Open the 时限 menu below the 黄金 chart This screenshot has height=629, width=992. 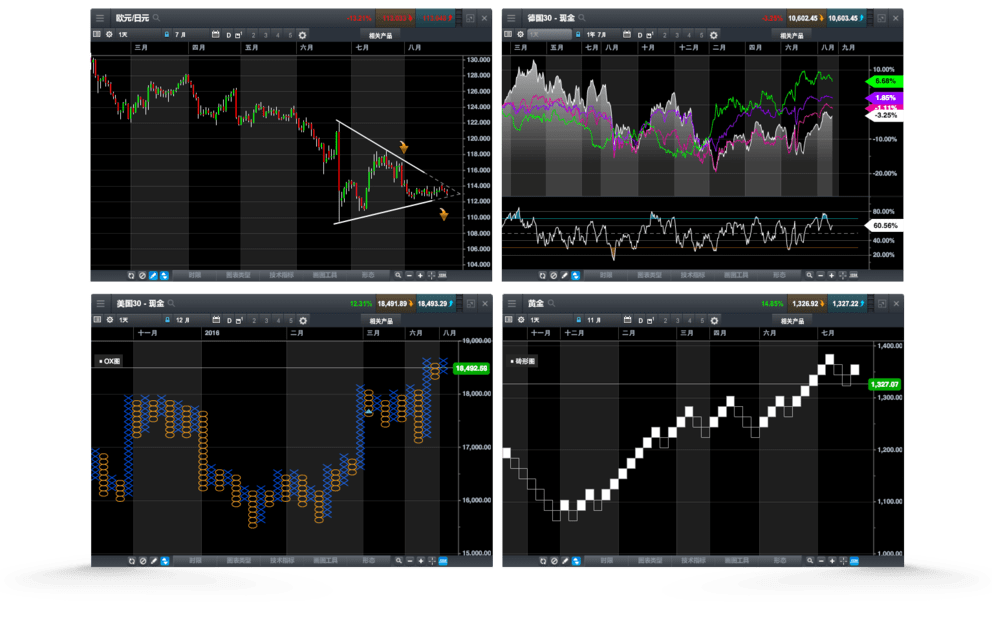point(607,561)
